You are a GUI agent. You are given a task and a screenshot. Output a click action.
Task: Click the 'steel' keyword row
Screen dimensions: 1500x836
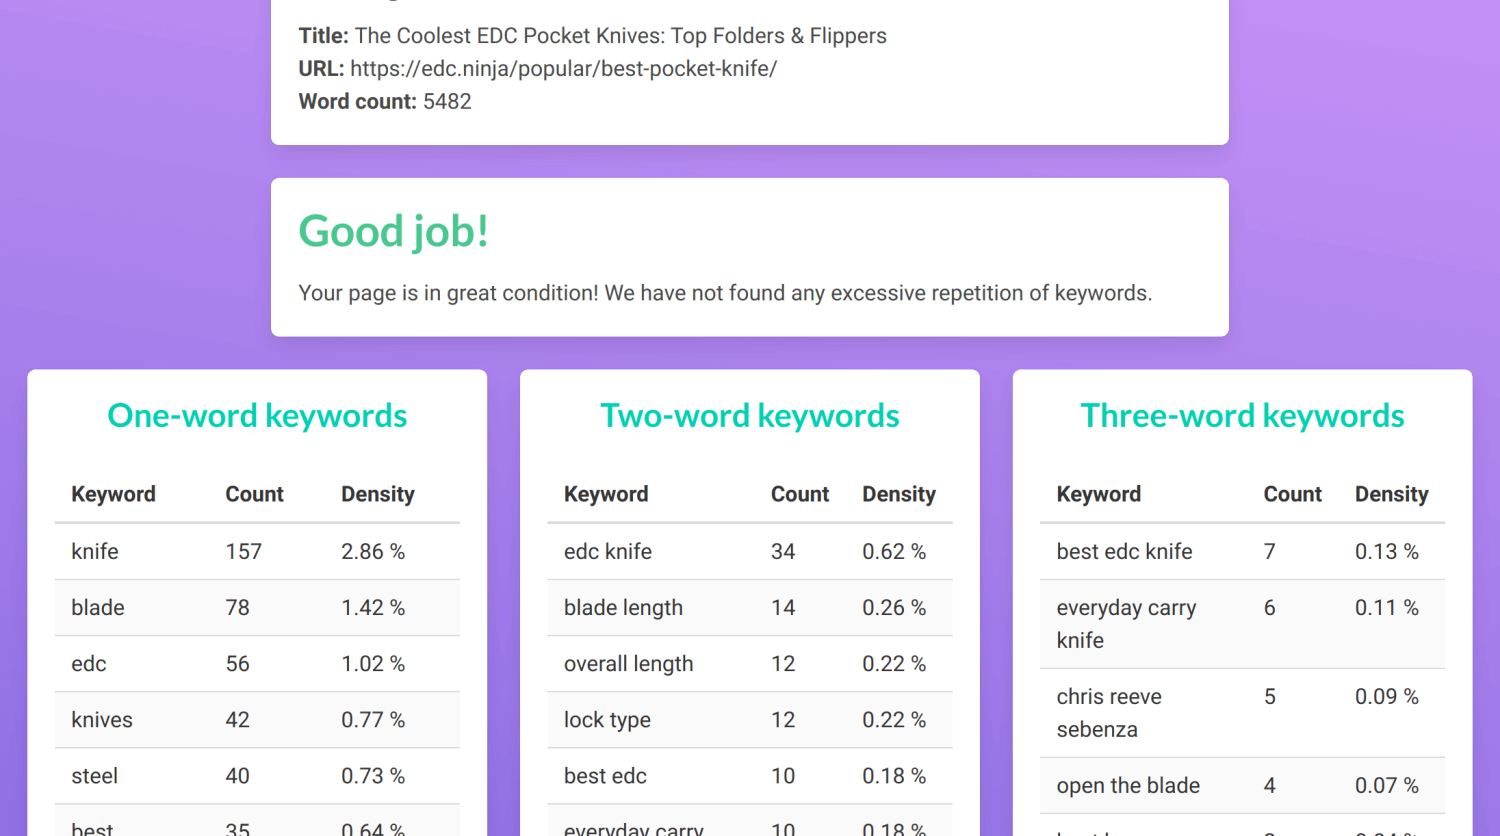click(x=257, y=775)
